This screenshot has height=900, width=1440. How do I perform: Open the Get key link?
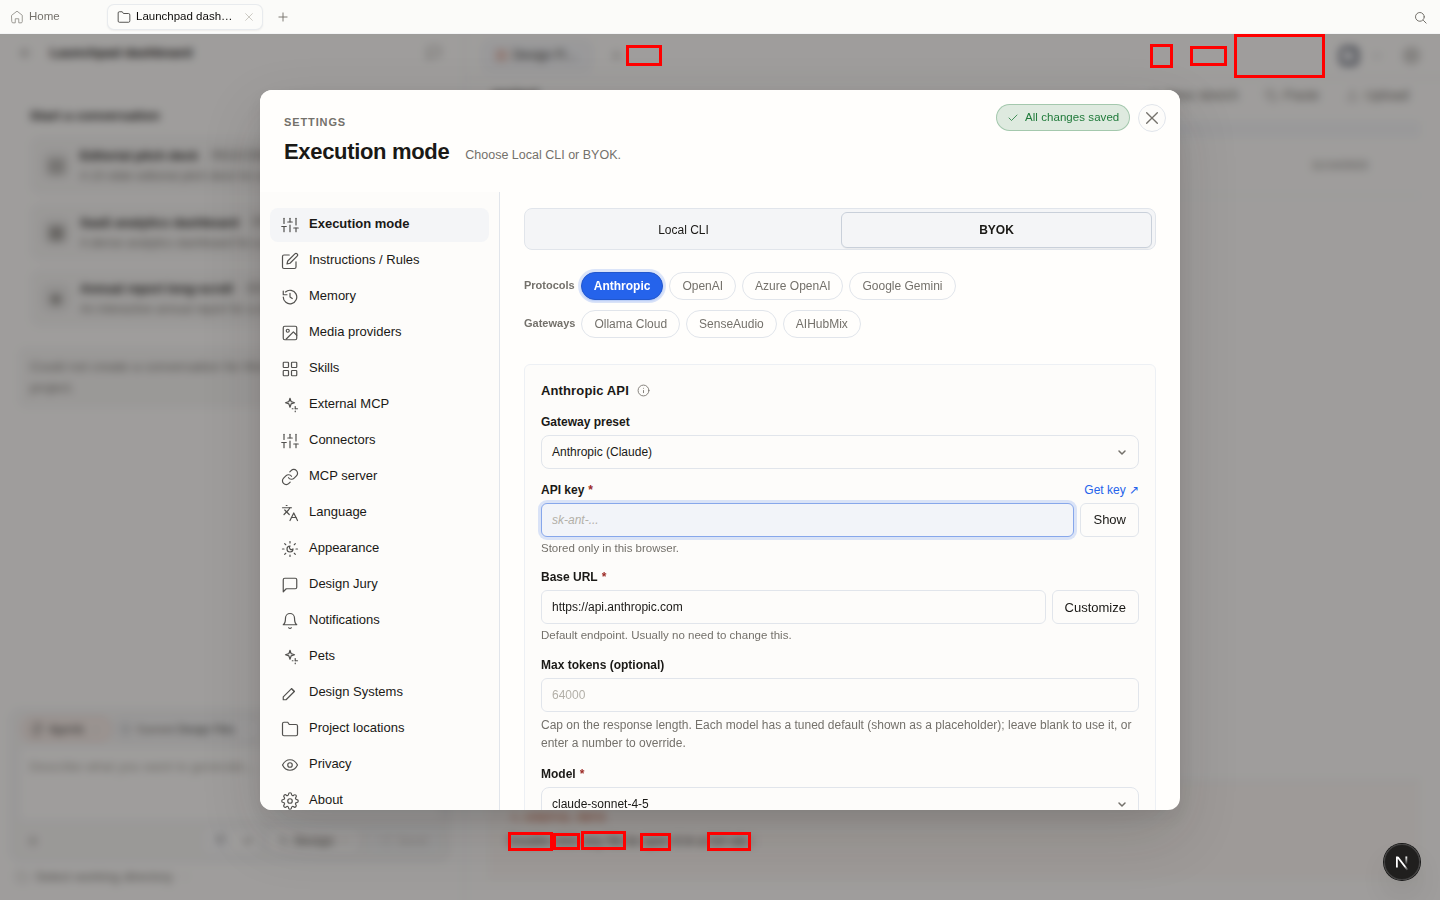click(x=1111, y=490)
